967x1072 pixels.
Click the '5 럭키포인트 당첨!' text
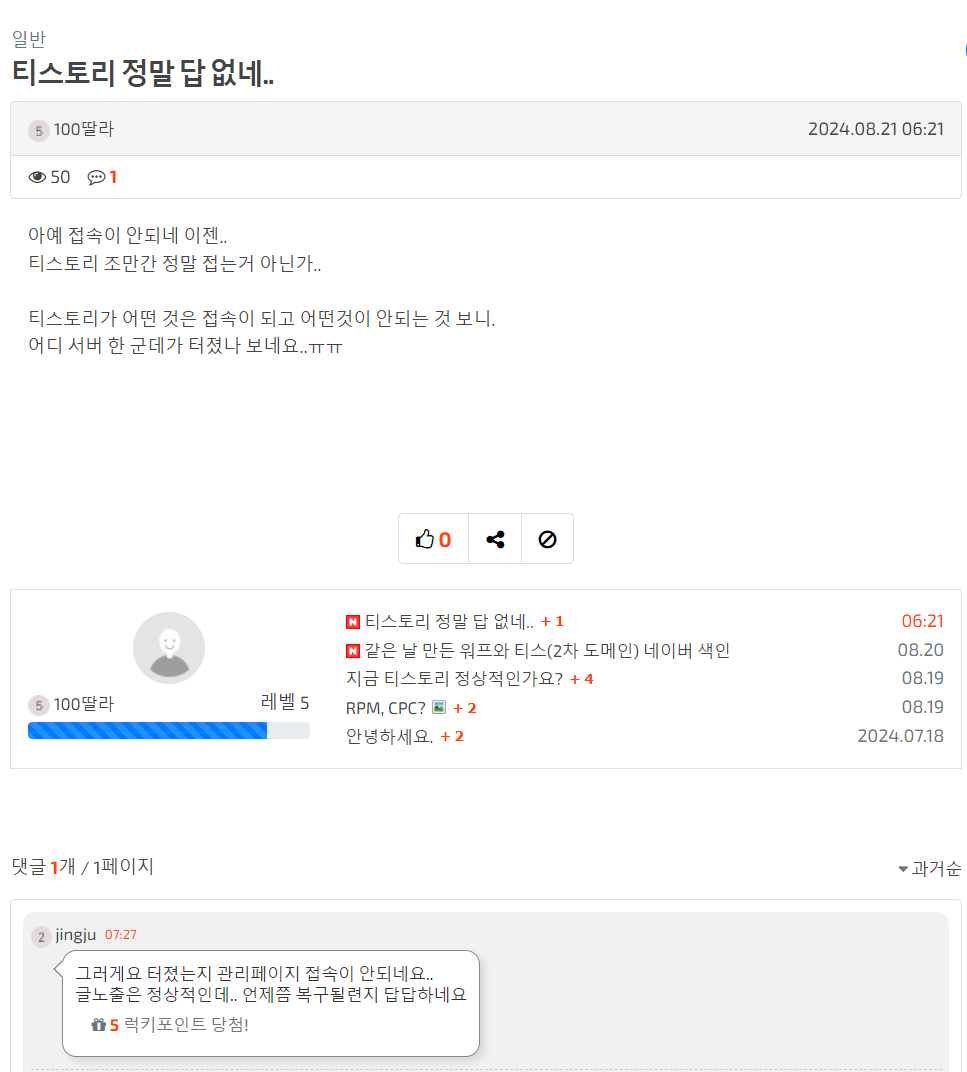pyautogui.click(x=179, y=1025)
